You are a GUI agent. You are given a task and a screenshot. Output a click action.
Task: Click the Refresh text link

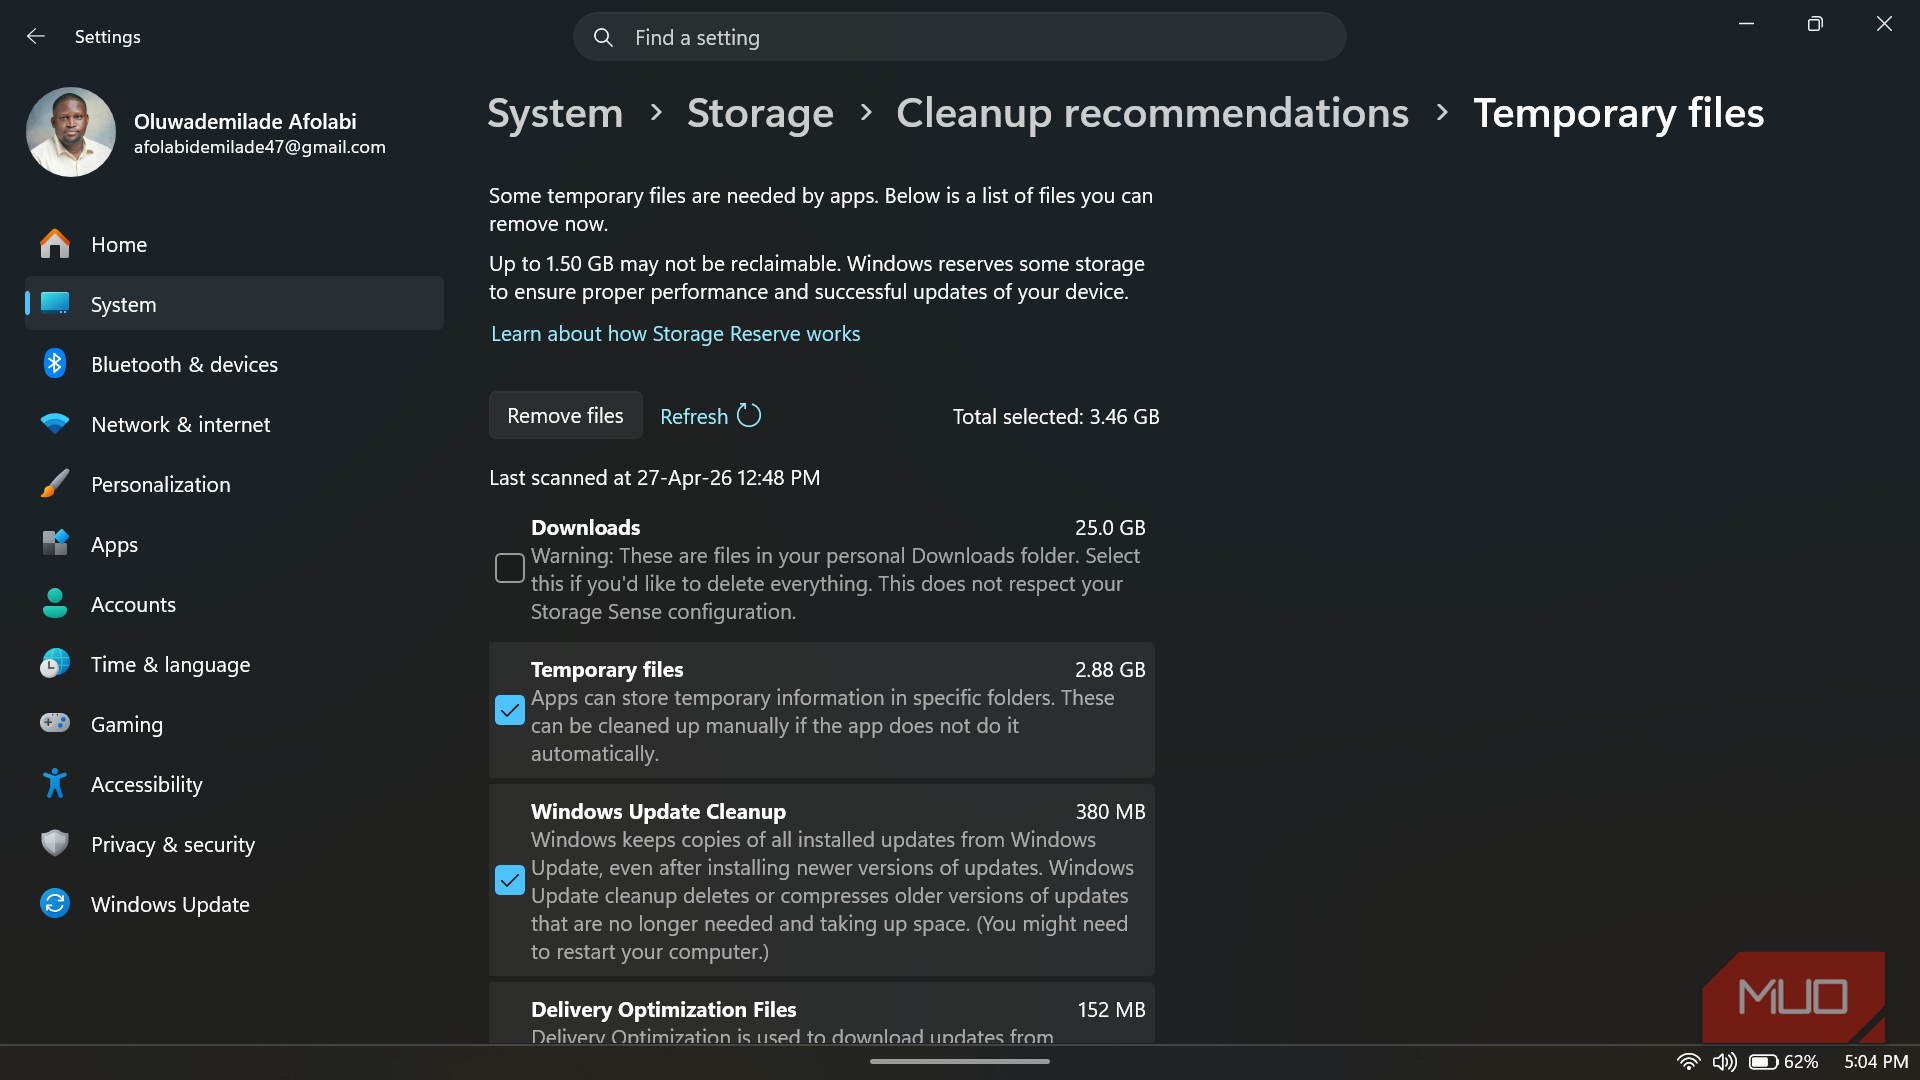694,416
